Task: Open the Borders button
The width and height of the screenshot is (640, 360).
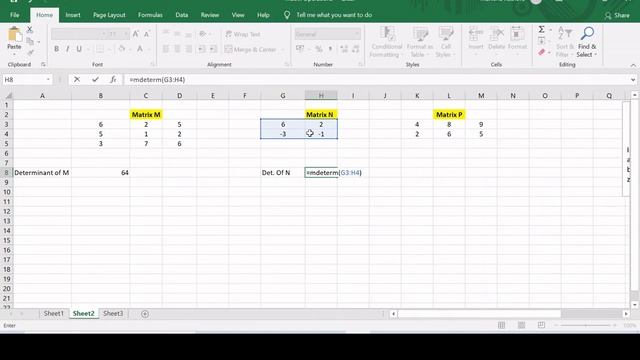Action: click(x=100, y=49)
